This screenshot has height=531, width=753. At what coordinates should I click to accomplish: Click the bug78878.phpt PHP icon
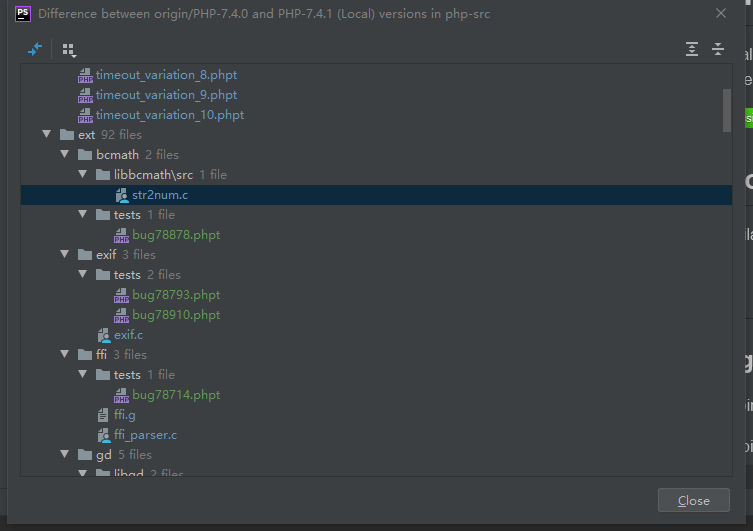point(121,235)
